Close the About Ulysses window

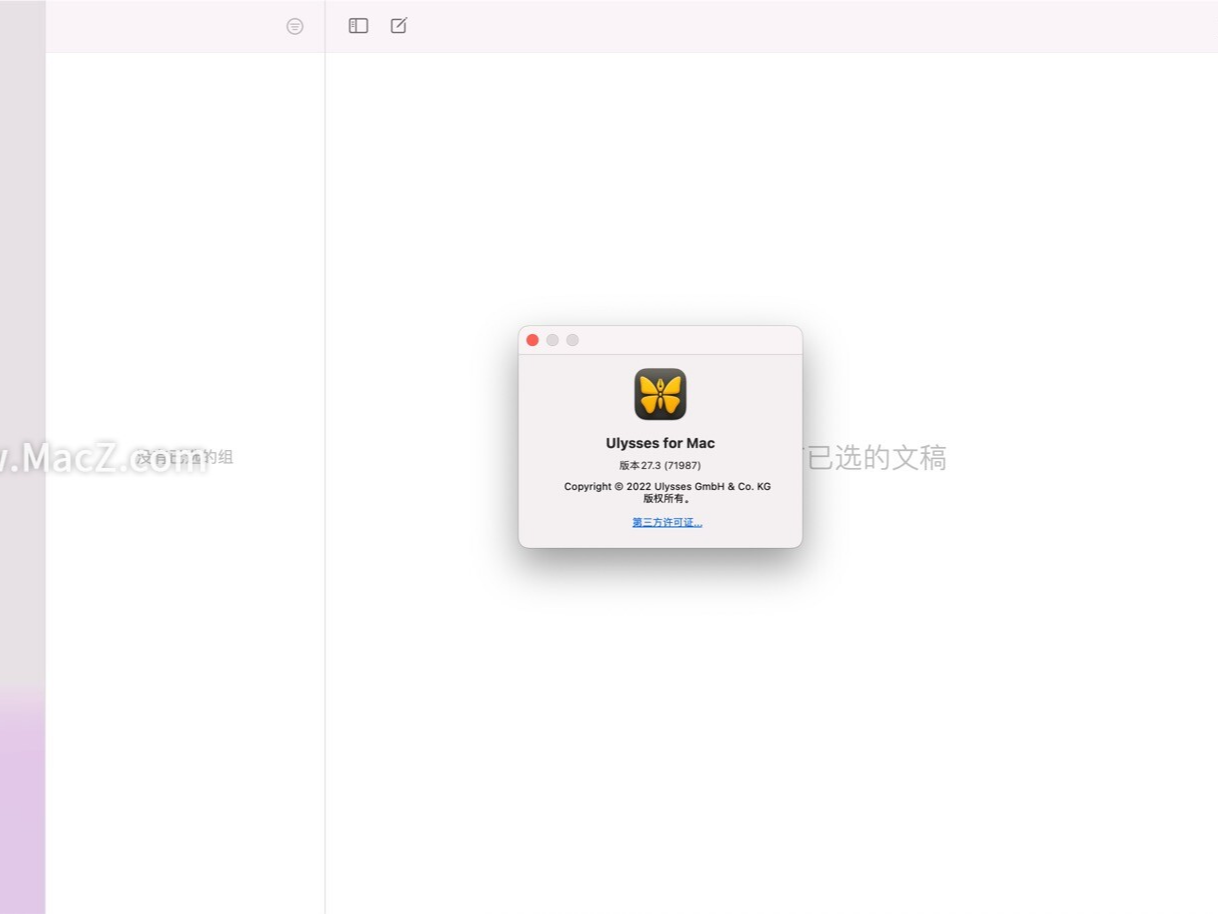532,340
